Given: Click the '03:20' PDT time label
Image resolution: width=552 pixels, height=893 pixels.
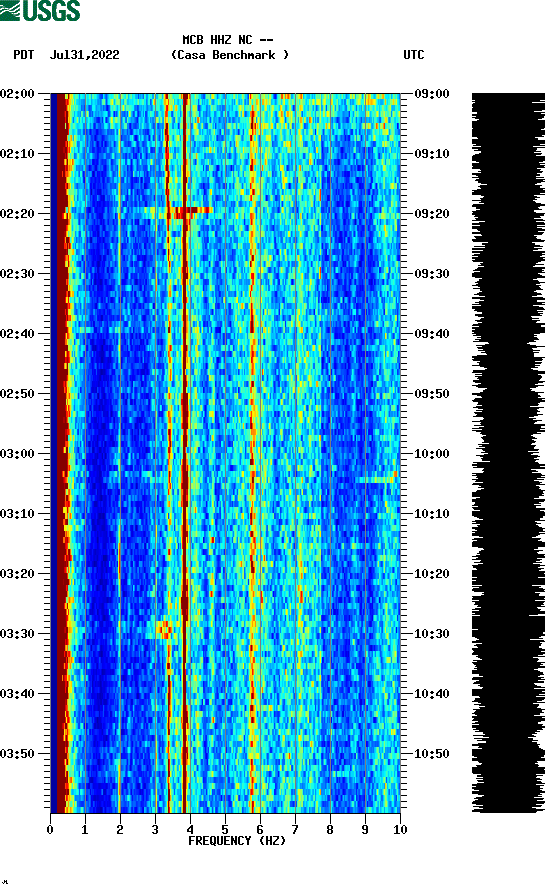Looking at the screenshot, I should (x=18, y=574).
